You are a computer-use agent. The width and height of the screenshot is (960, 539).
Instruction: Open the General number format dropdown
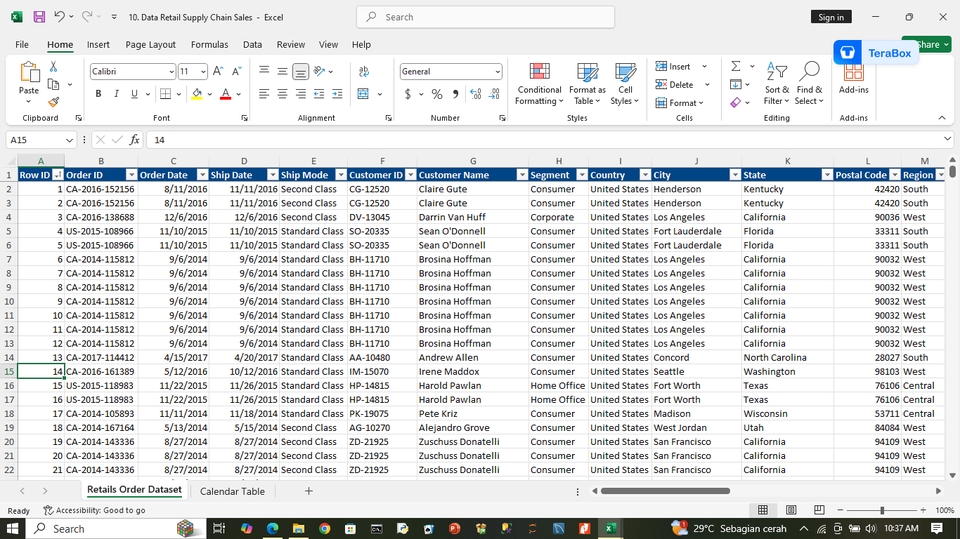point(498,72)
